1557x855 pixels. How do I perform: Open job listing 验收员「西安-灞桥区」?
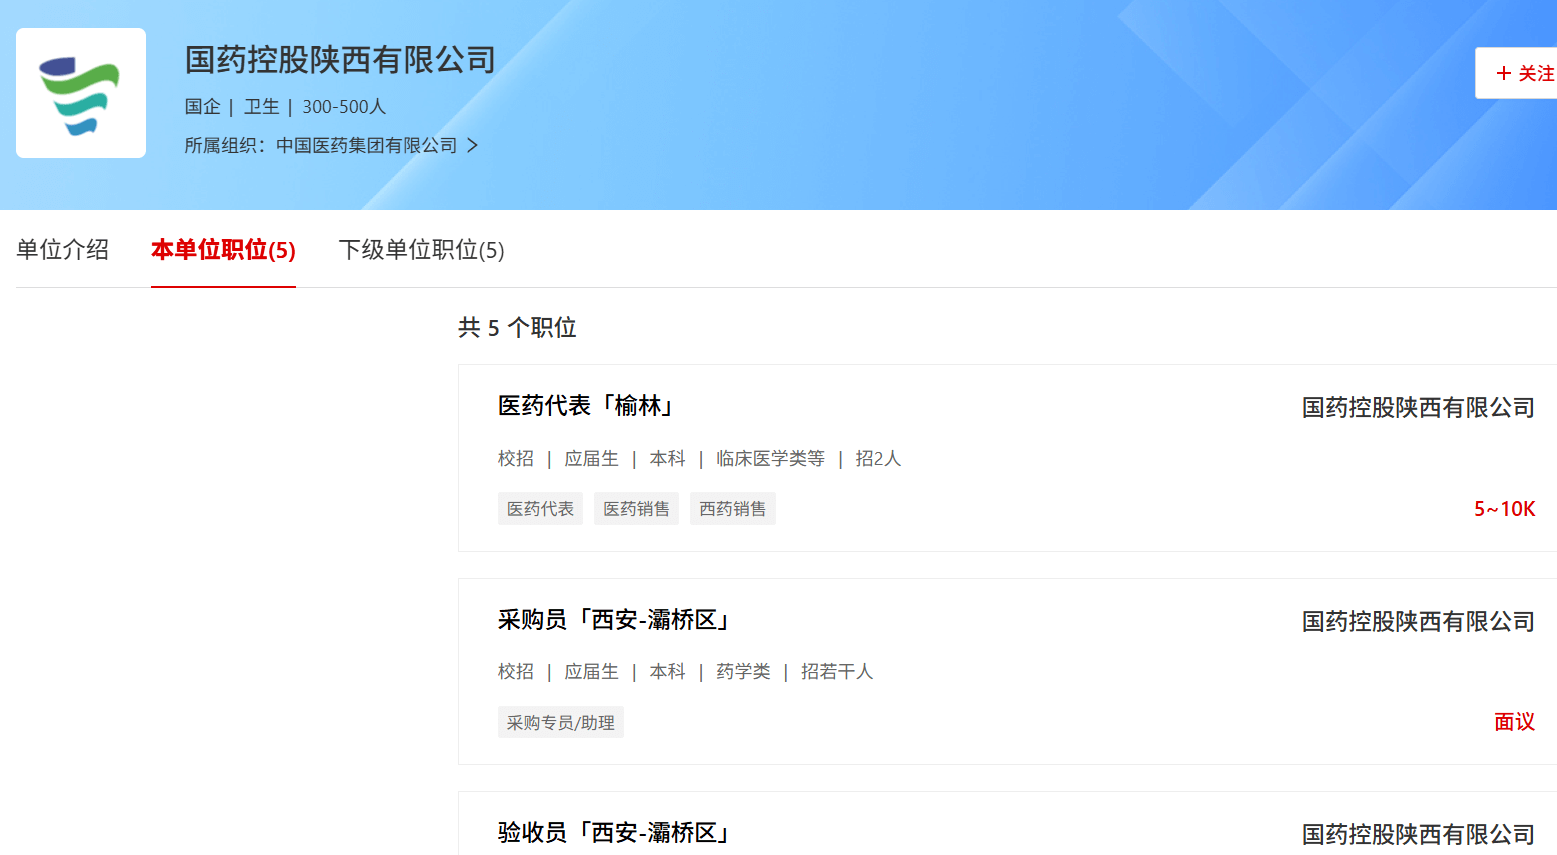pyautogui.click(x=615, y=833)
